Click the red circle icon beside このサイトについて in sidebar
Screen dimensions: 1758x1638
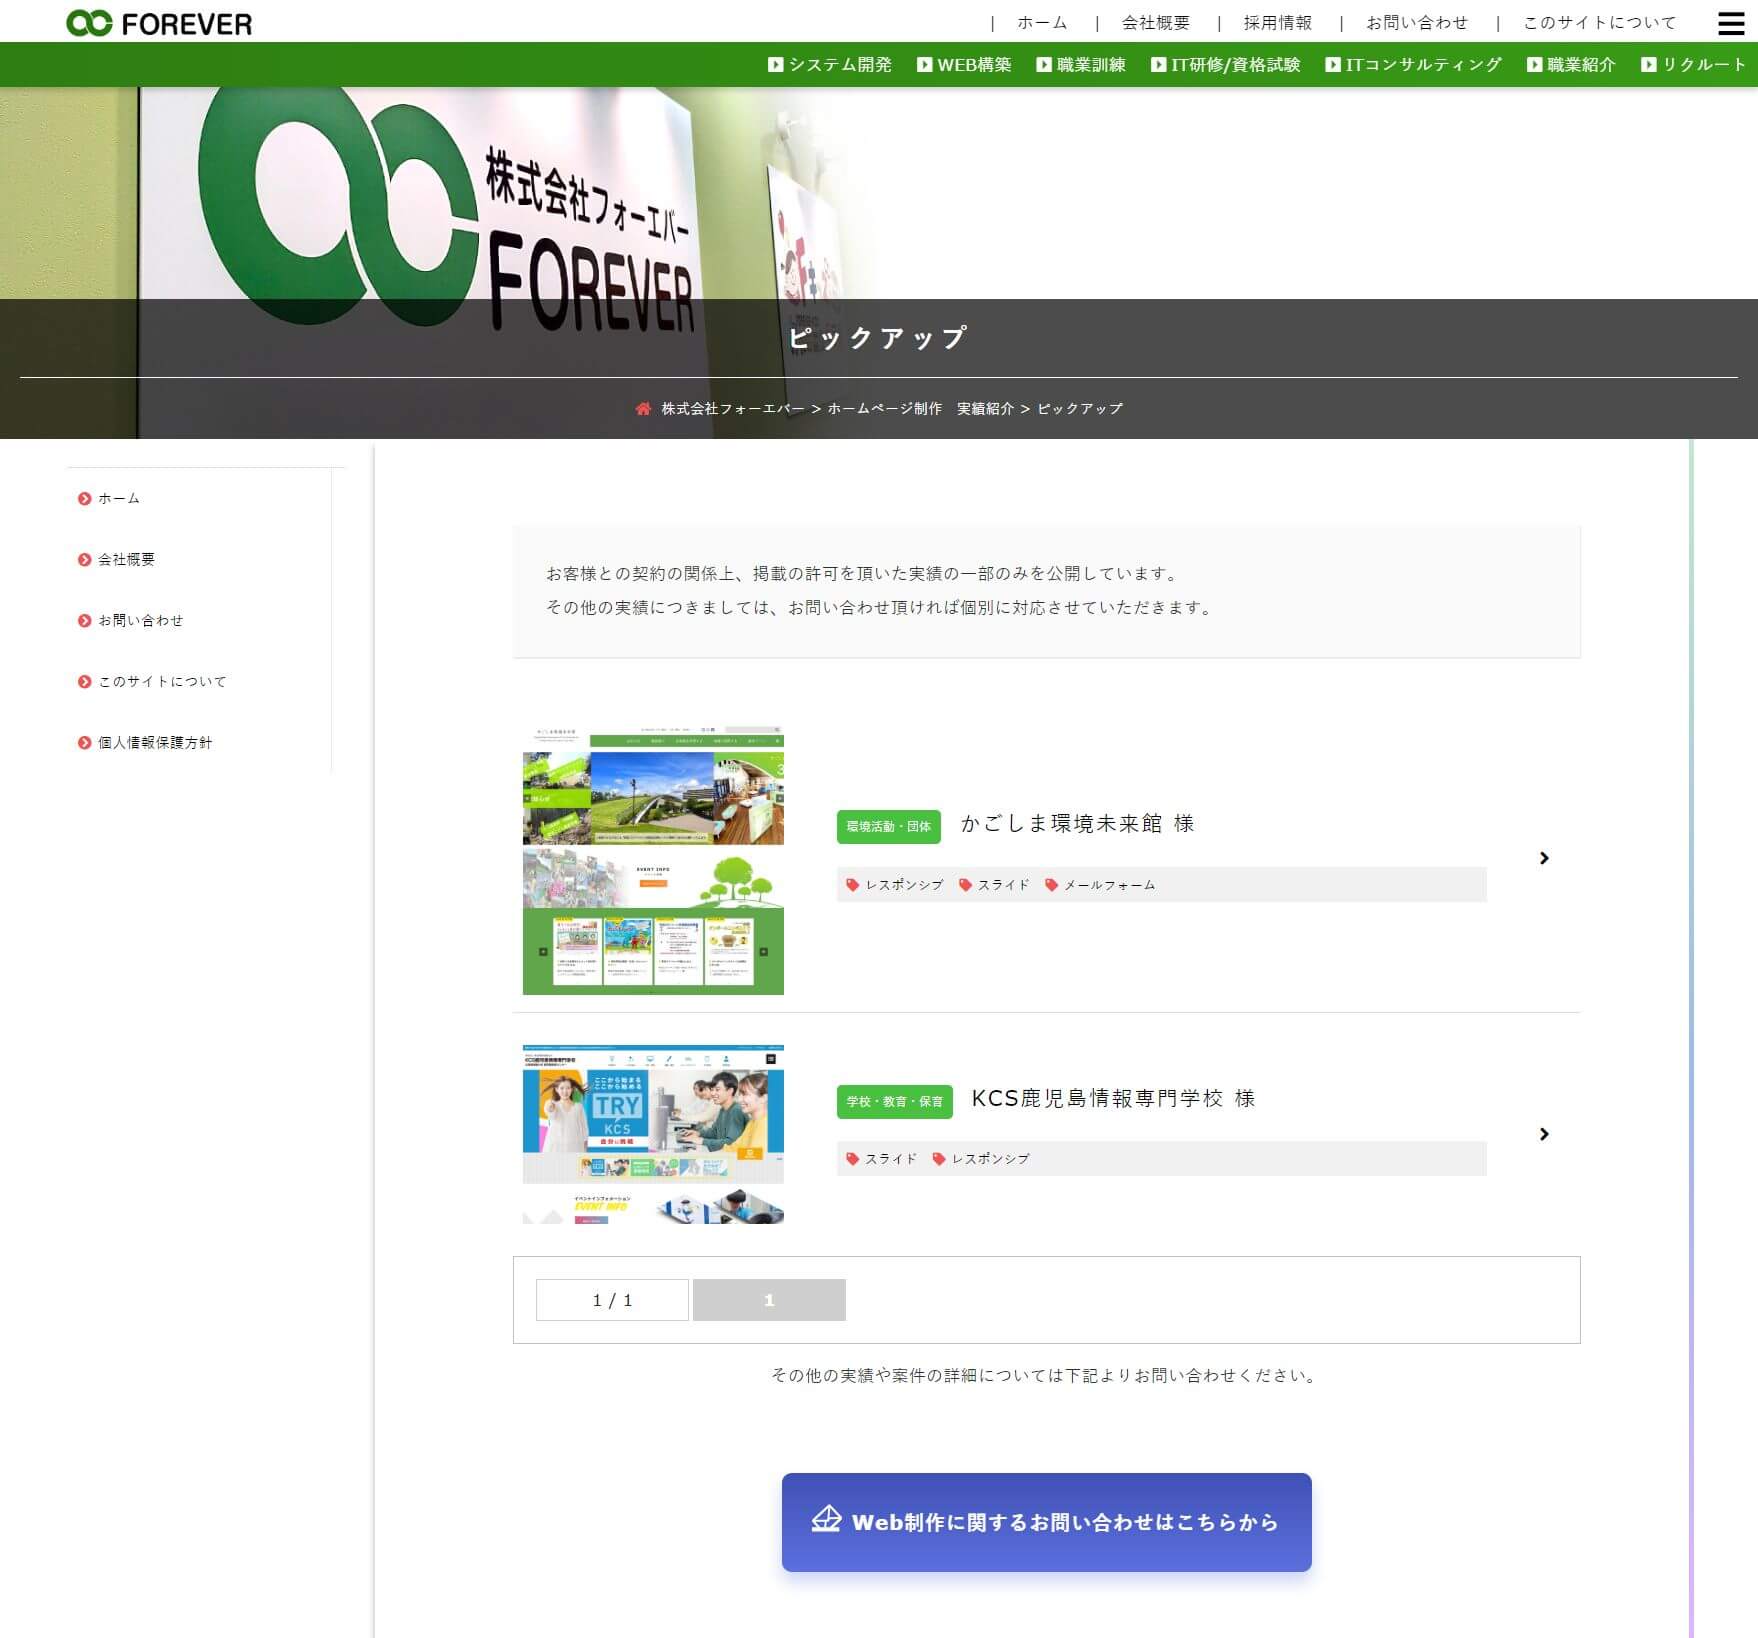(85, 681)
